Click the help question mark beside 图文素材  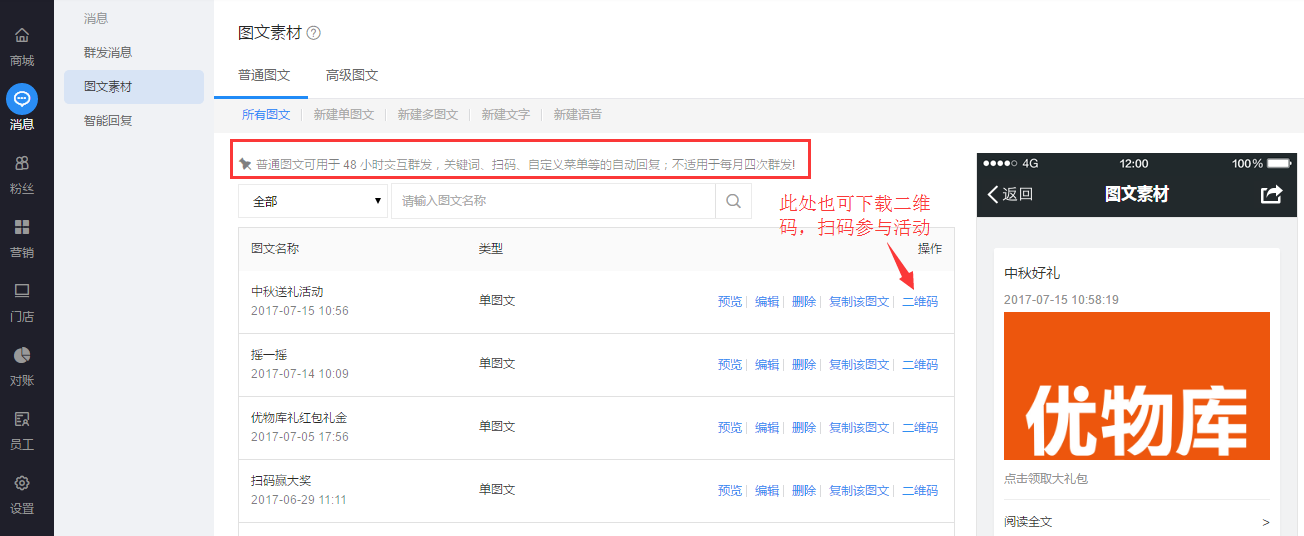pyautogui.click(x=314, y=33)
